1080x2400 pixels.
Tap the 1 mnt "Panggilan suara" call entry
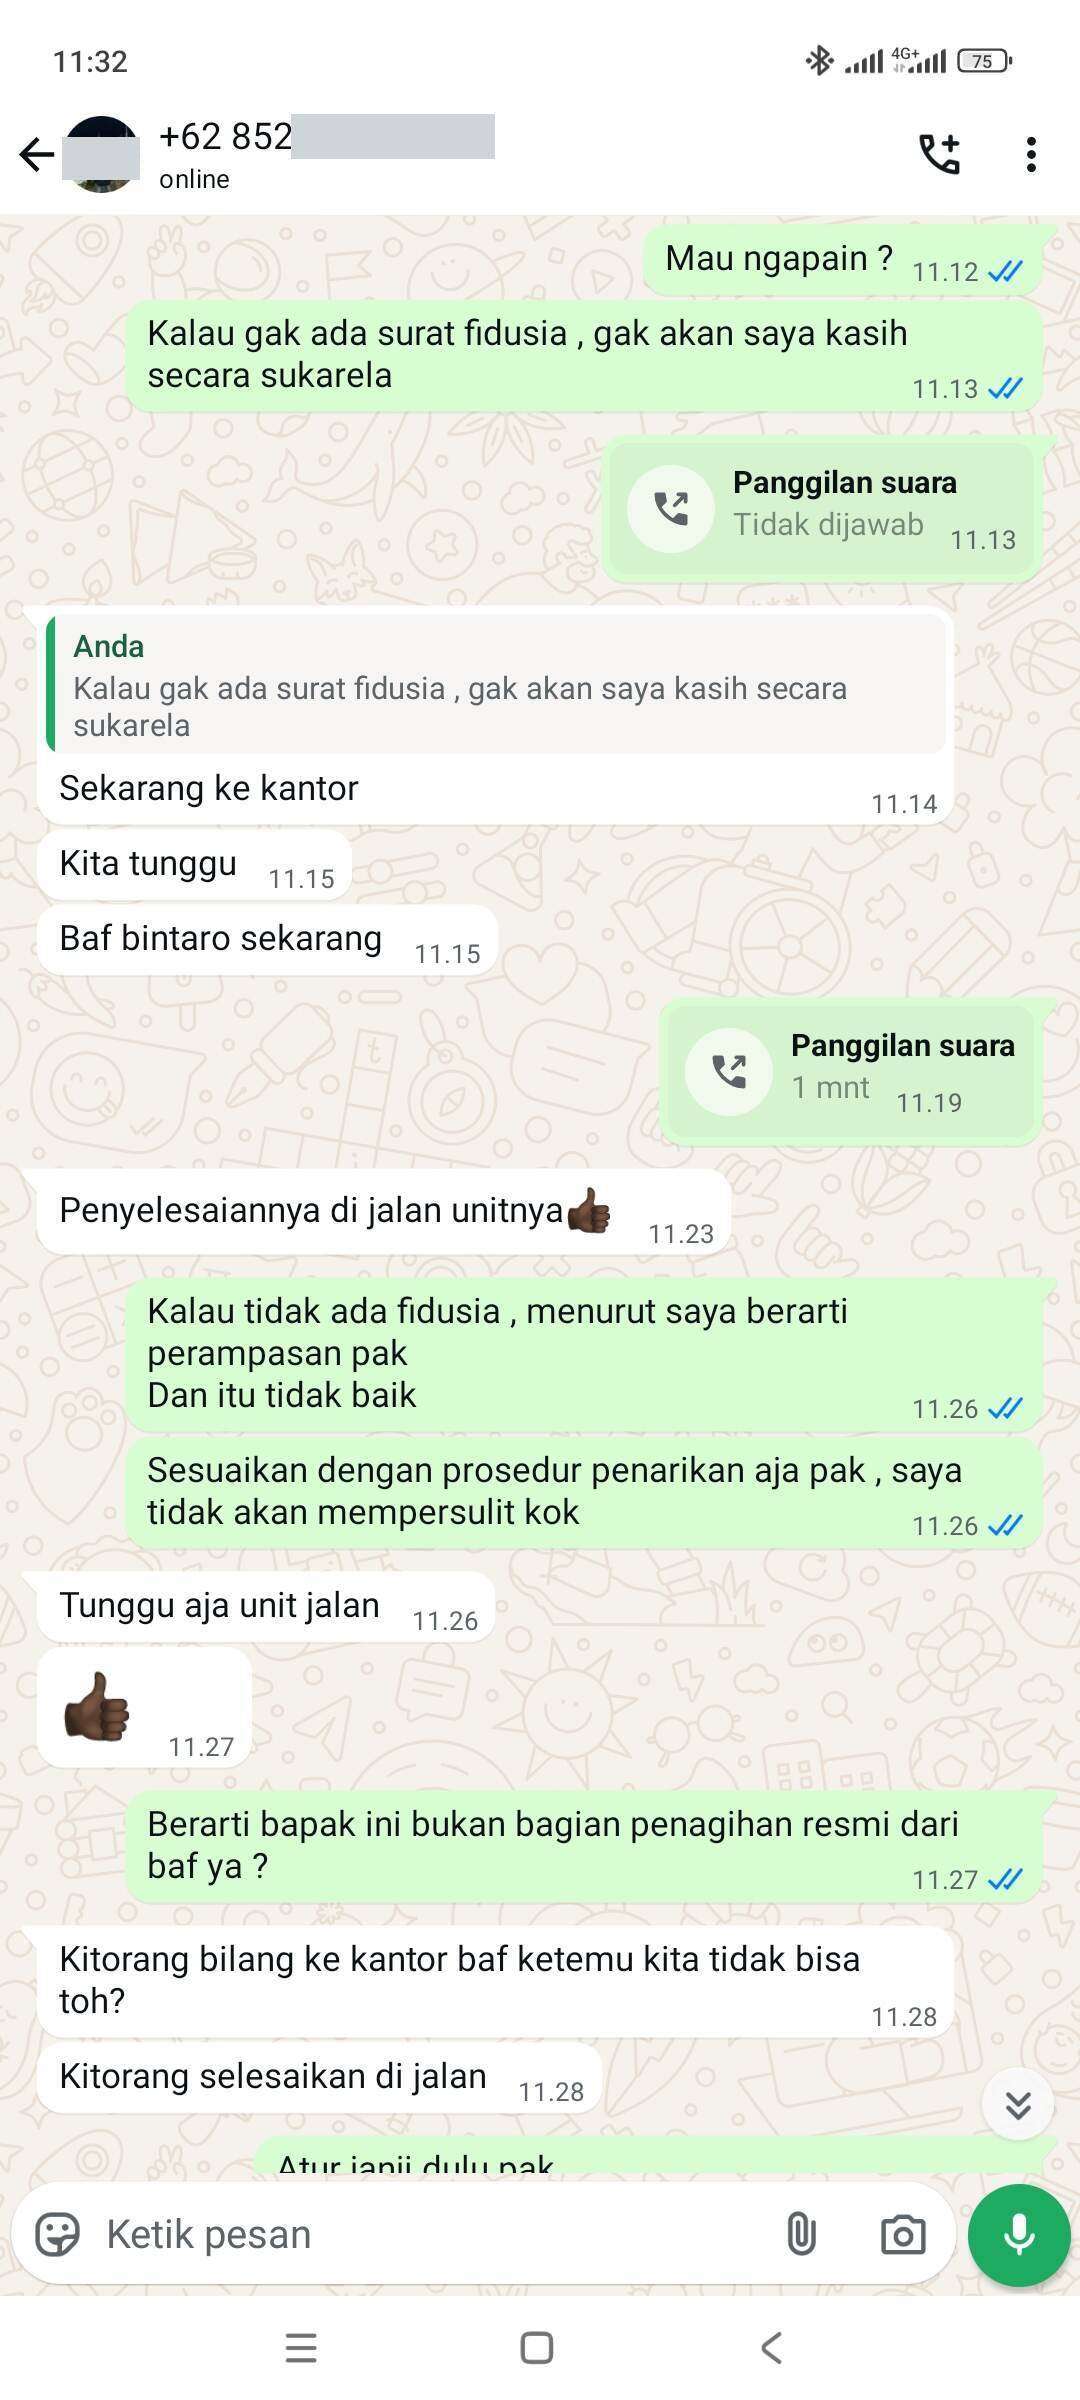pyautogui.click(x=850, y=1070)
